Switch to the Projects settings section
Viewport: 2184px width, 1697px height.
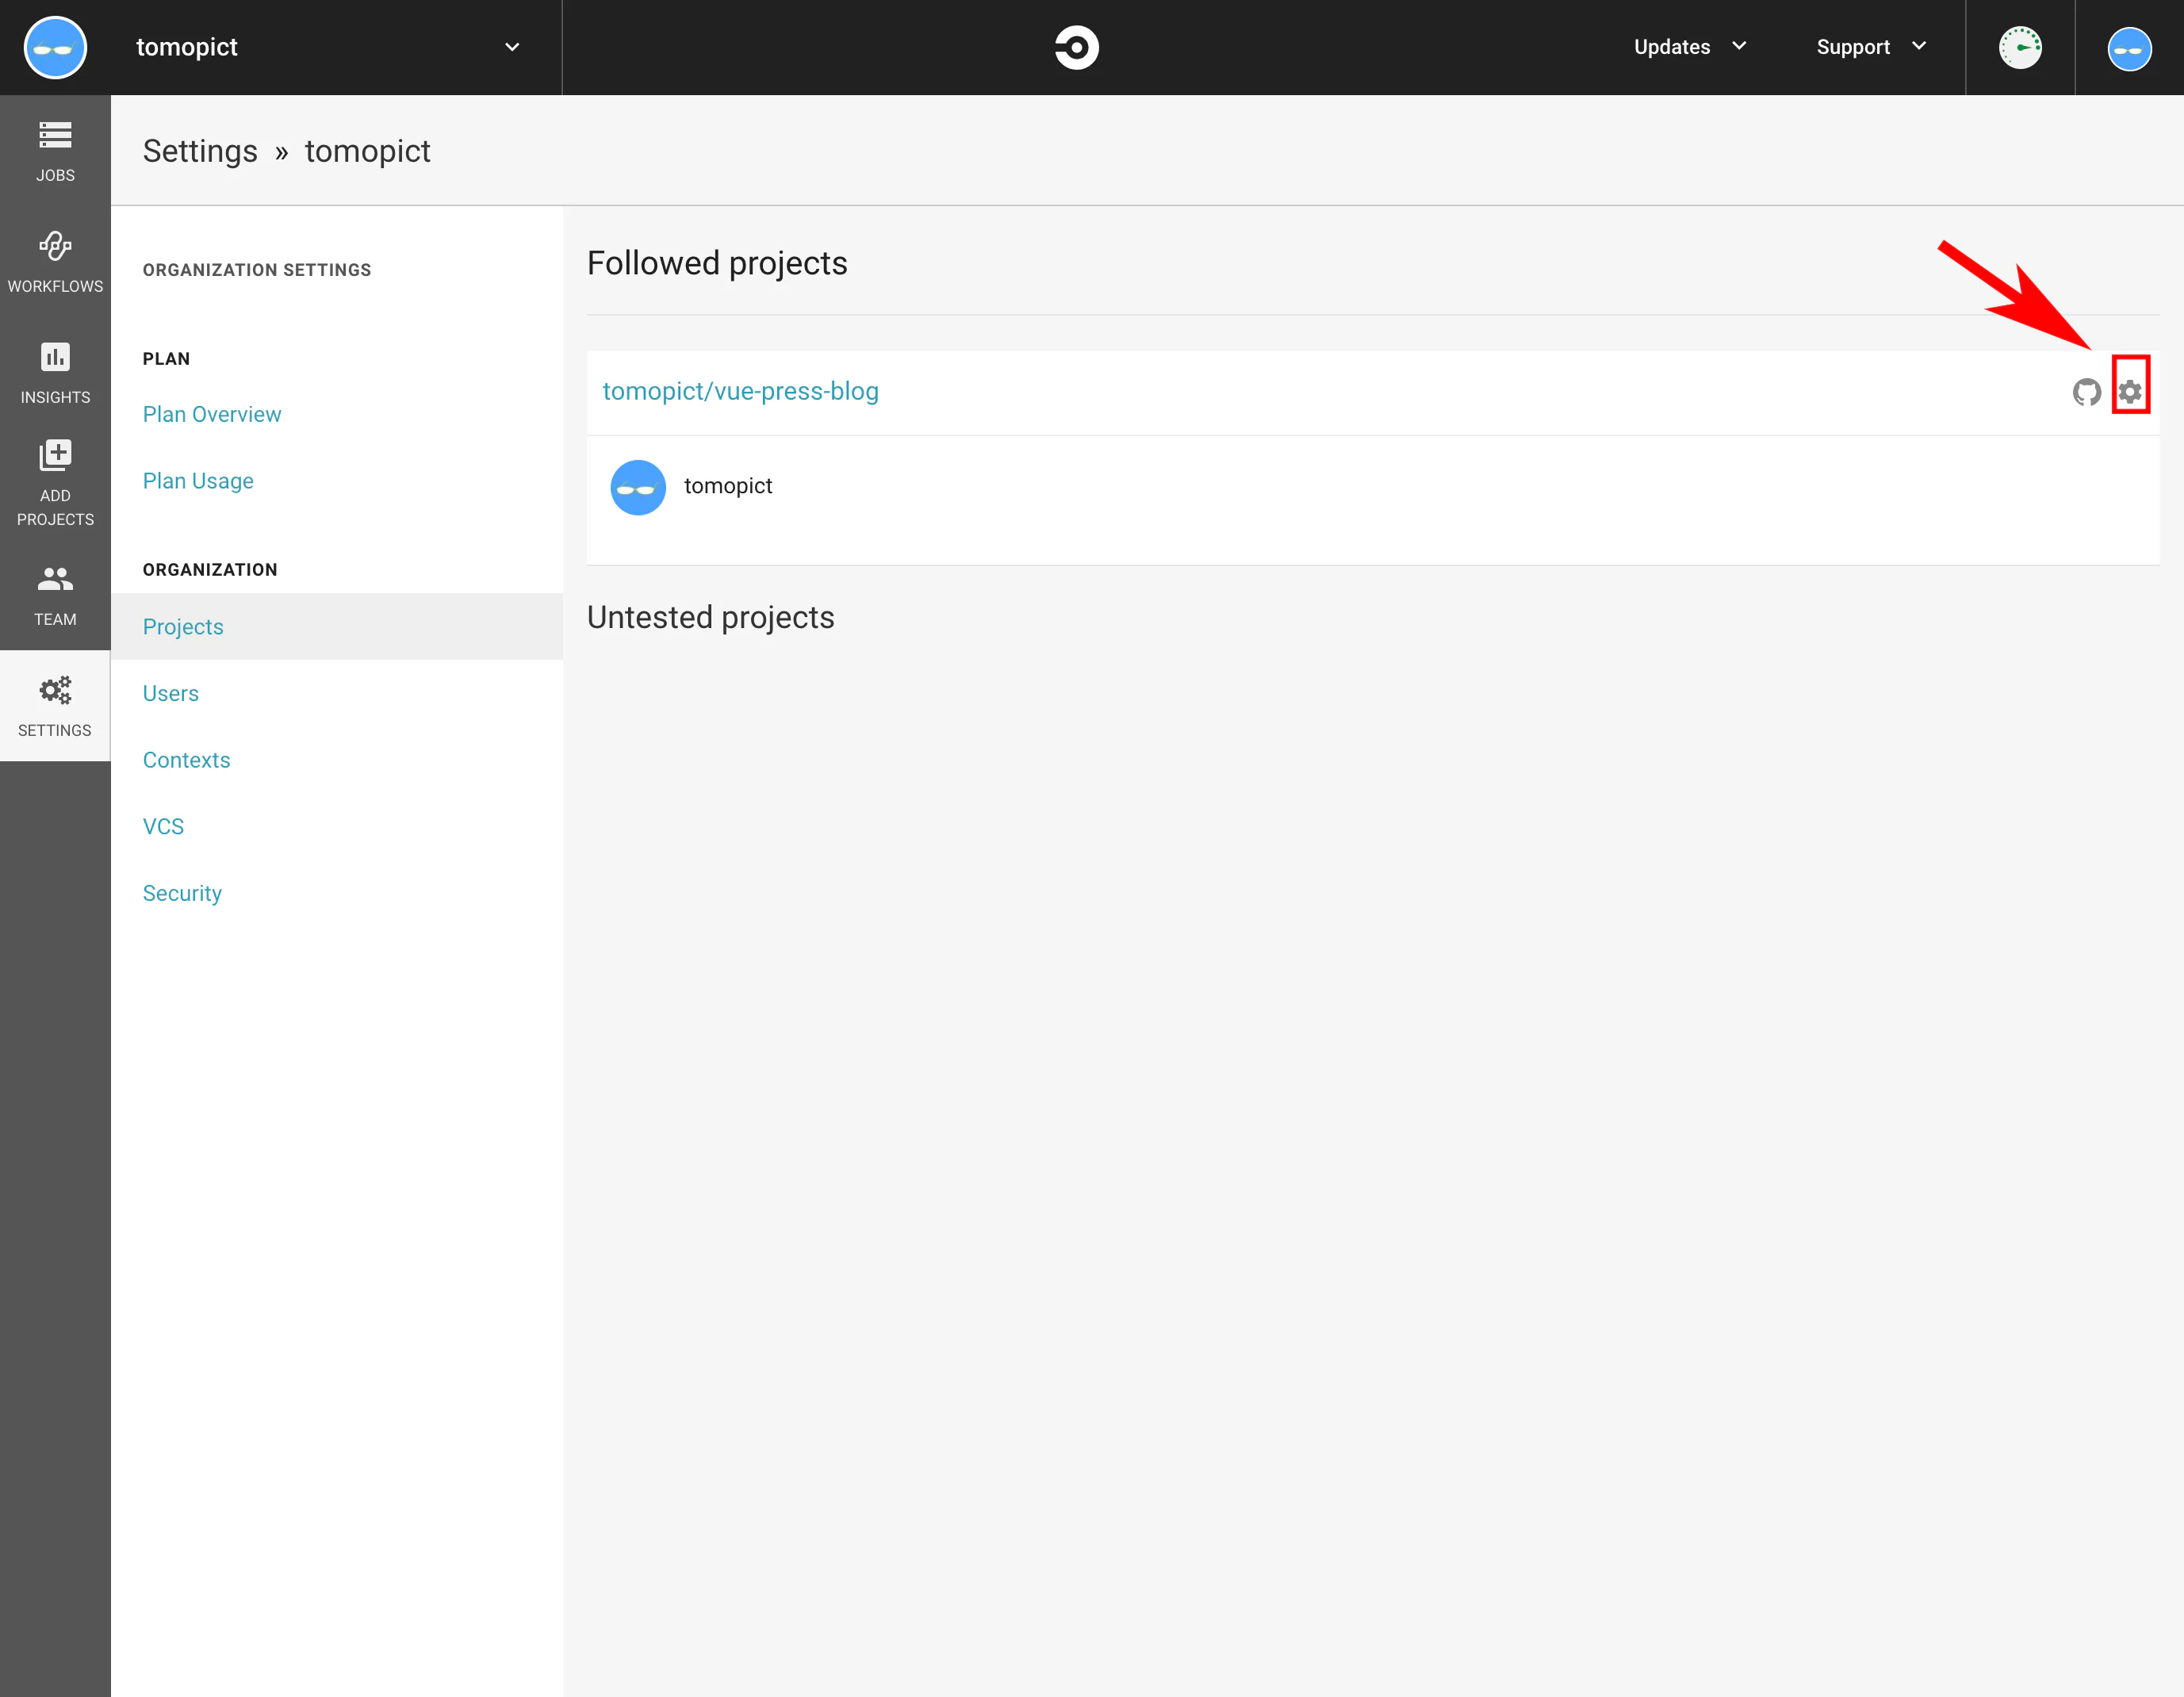click(x=183, y=626)
